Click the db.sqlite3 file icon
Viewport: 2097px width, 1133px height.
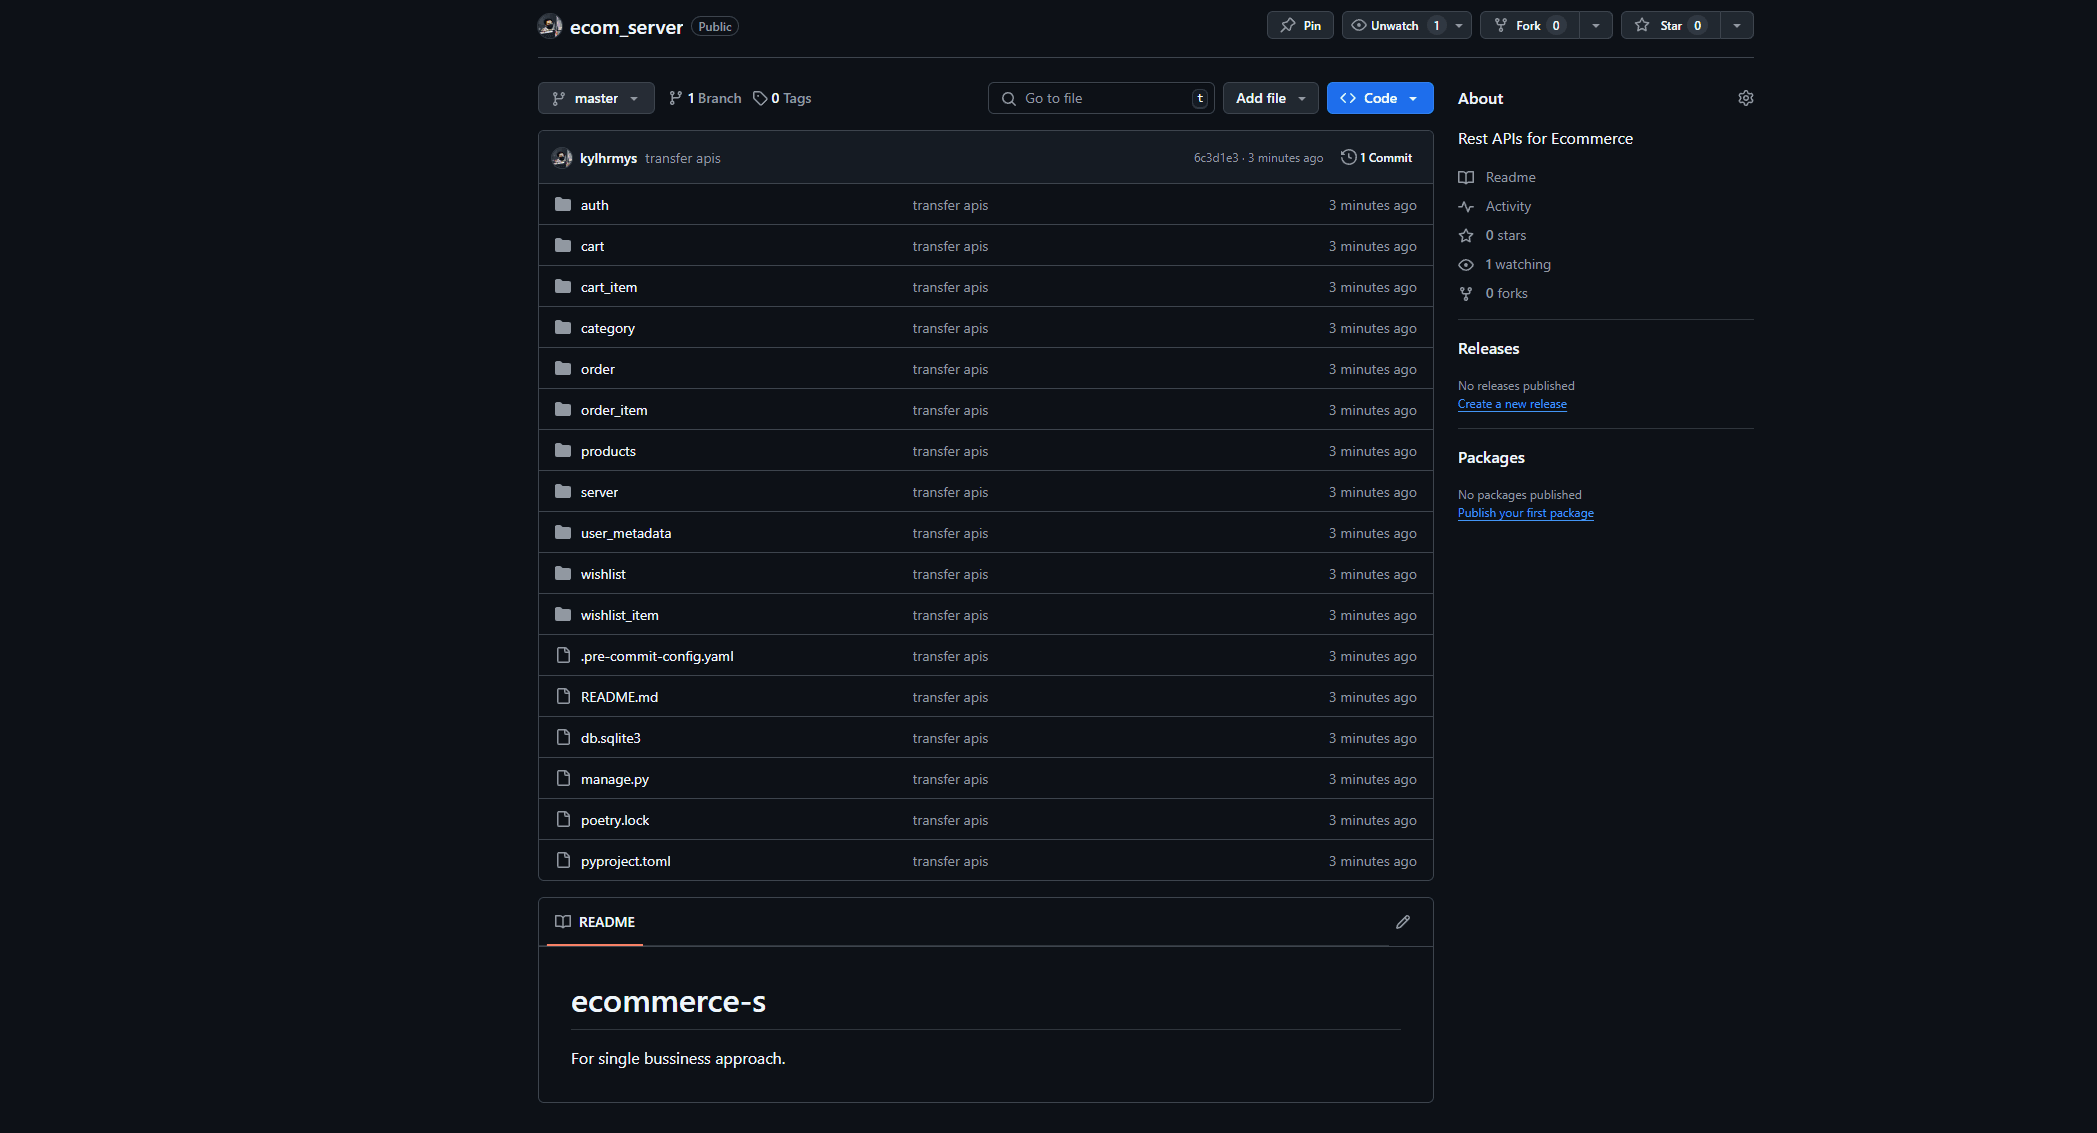(x=563, y=738)
